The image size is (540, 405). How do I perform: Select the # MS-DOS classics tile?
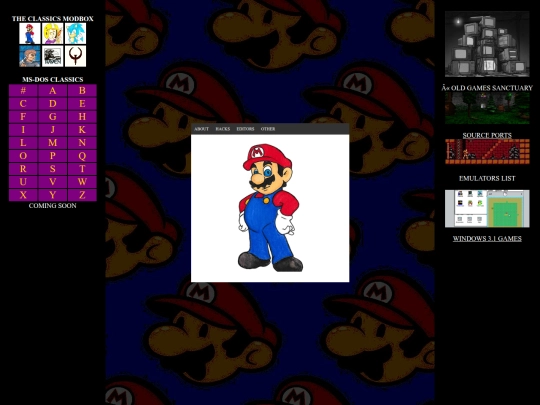click(23, 91)
